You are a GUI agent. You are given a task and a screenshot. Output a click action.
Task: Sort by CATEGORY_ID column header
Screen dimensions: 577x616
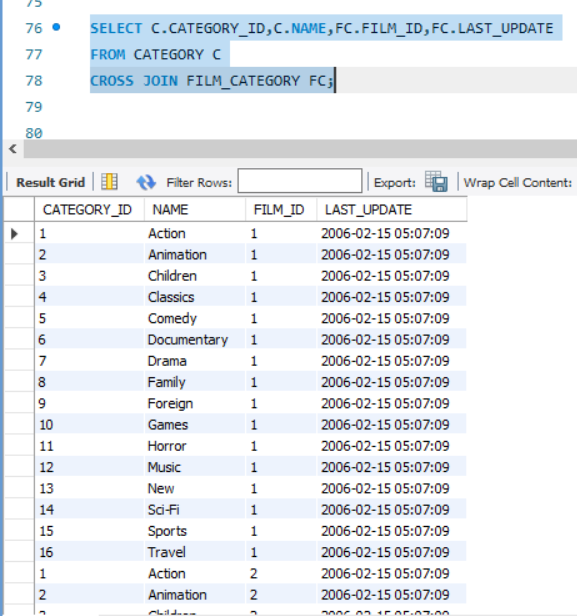click(x=89, y=210)
